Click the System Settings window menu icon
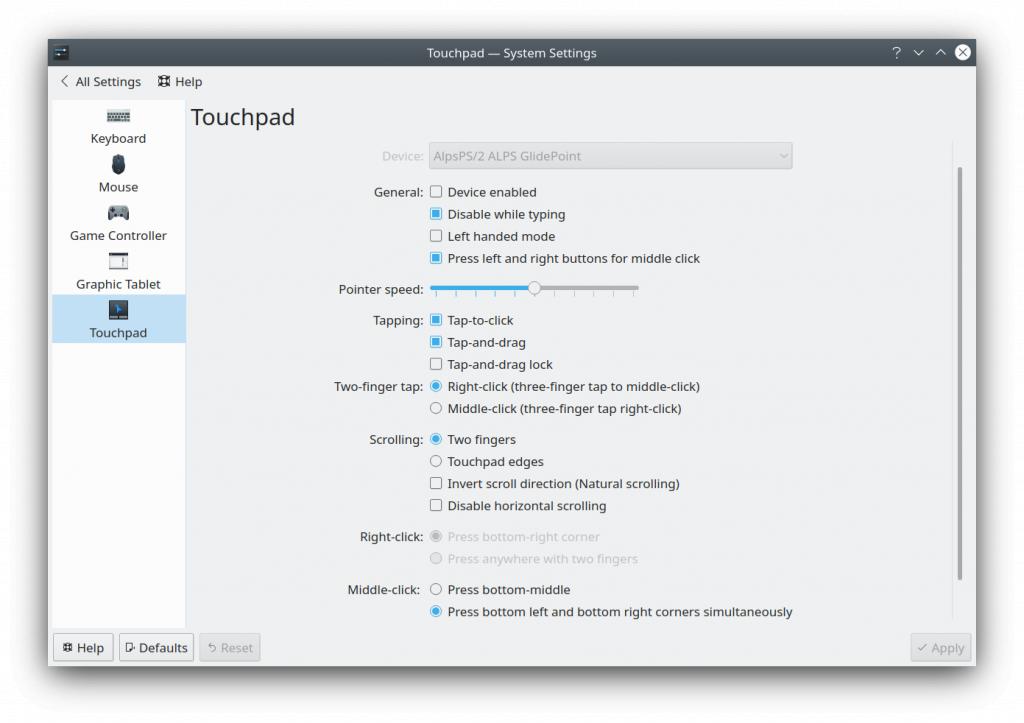This screenshot has width=1024, height=723. coord(62,53)
